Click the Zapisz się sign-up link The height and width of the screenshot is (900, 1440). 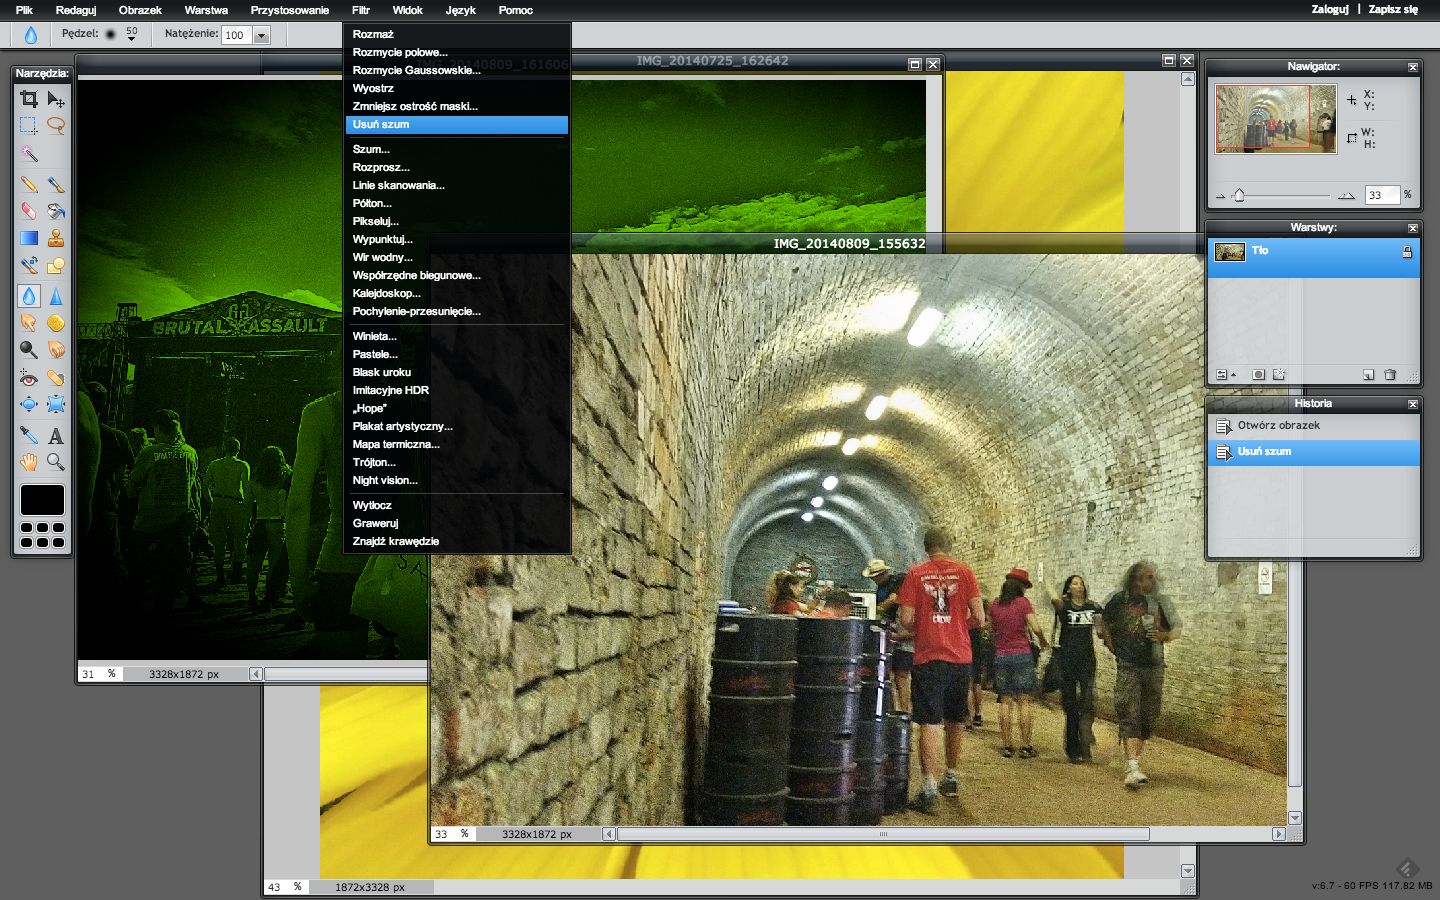tap(1393, 9)
